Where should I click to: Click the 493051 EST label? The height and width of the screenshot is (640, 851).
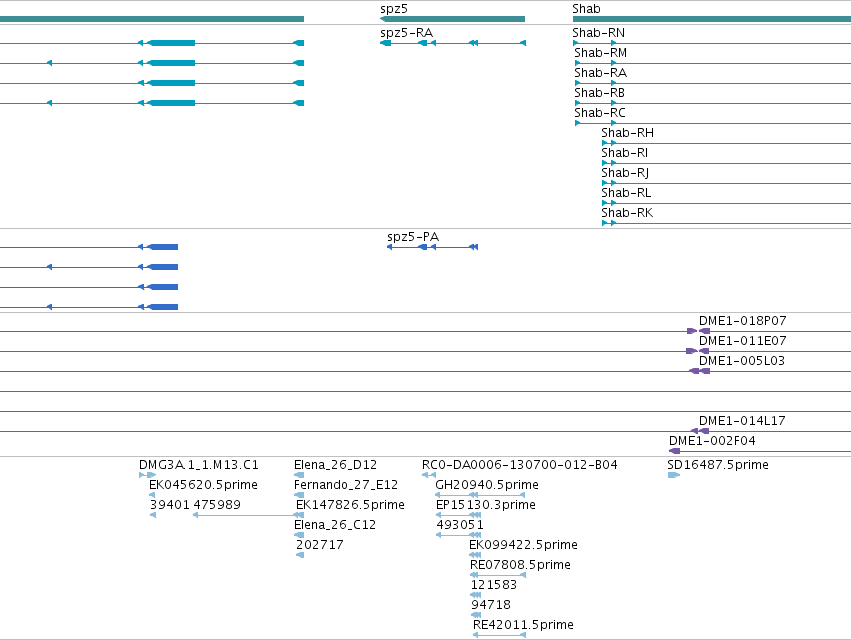pyautogui.click(x=460, y=525)
